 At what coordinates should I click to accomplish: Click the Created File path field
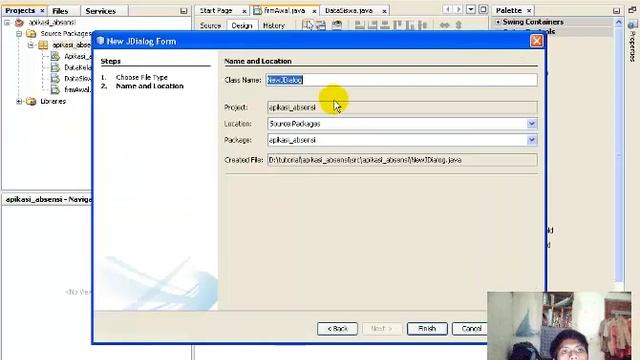point(402,160)
